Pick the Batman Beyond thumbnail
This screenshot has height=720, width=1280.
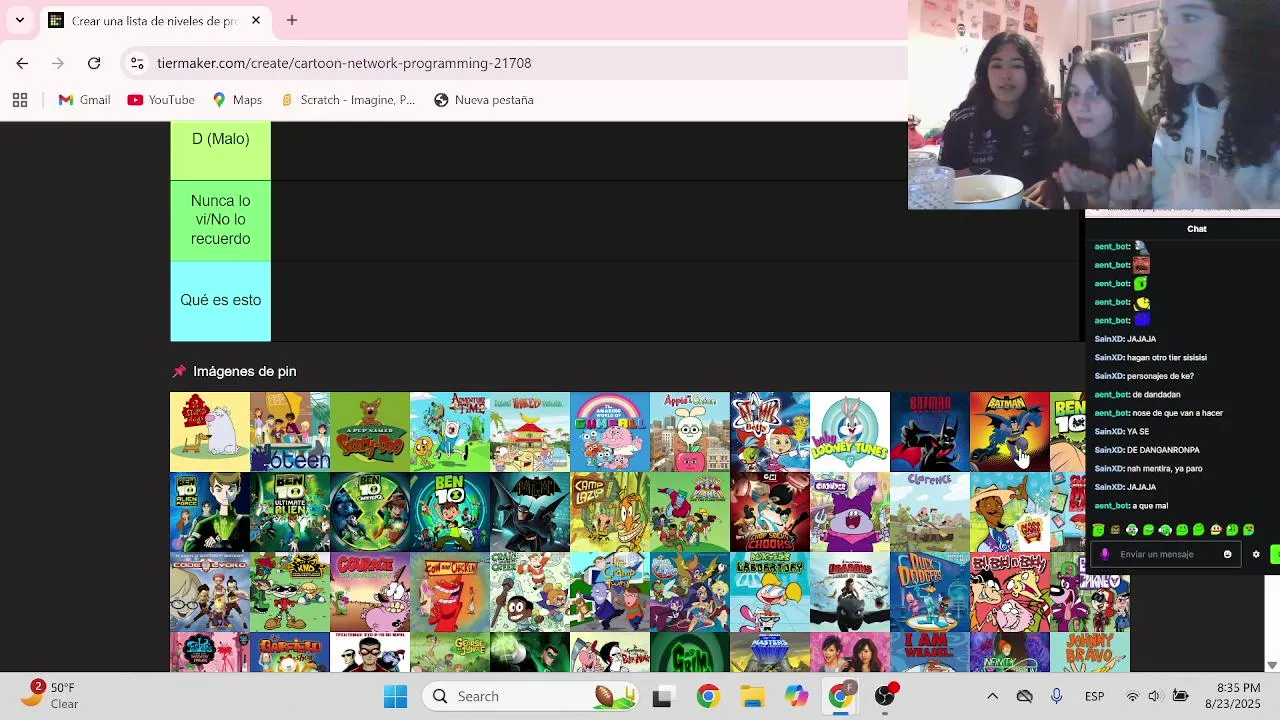point(930,432)
